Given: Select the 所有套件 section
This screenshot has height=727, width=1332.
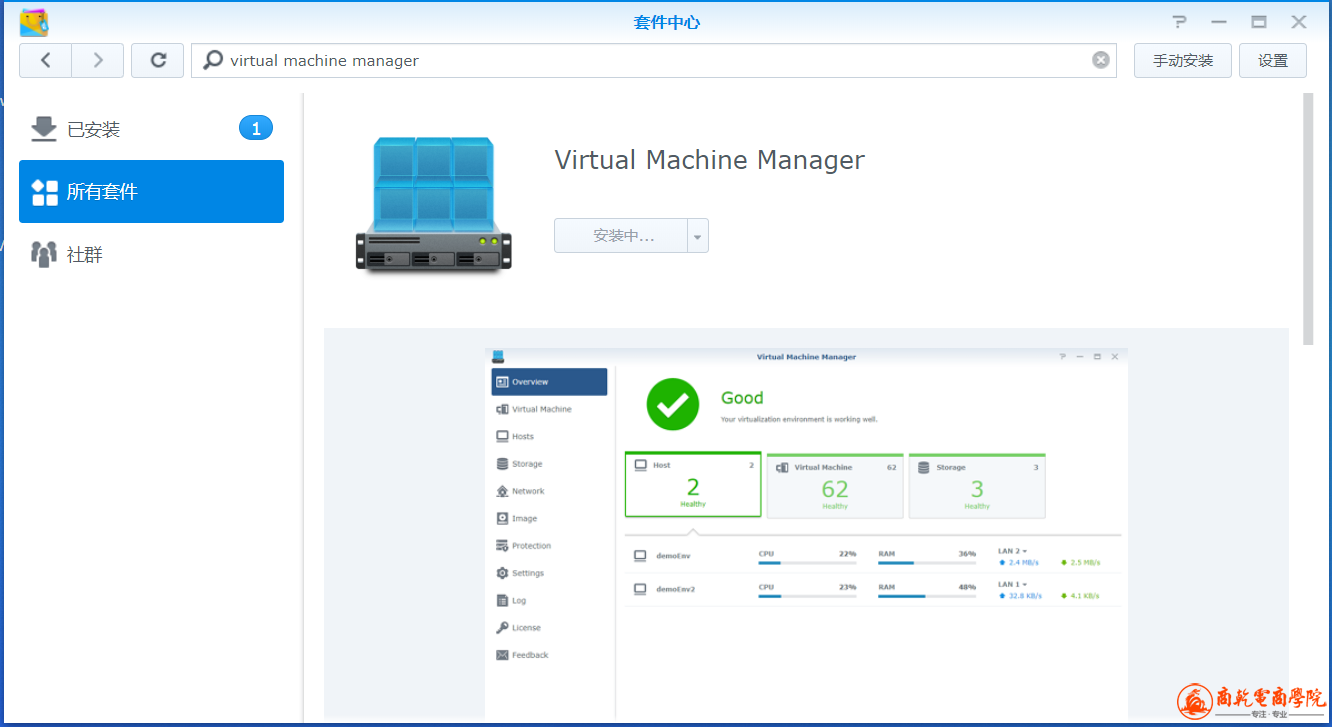Looking at the screenshot, I should coord(152,191).
